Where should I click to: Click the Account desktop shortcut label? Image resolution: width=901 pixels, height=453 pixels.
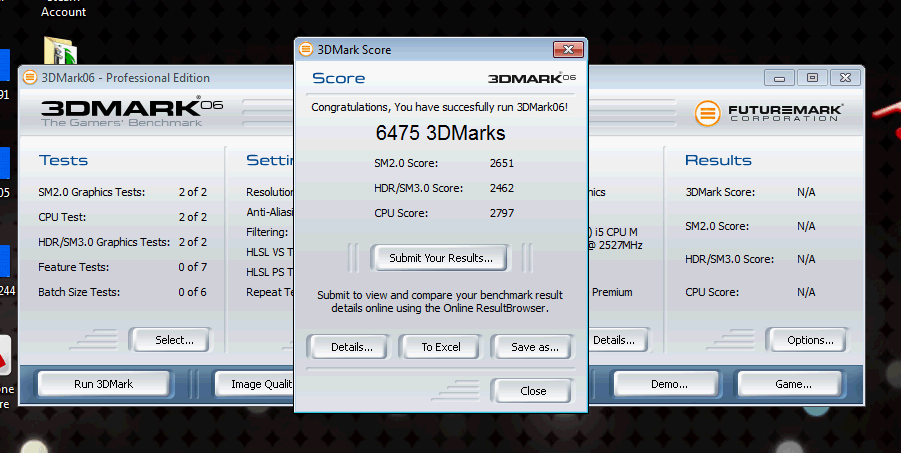point(63,11)
